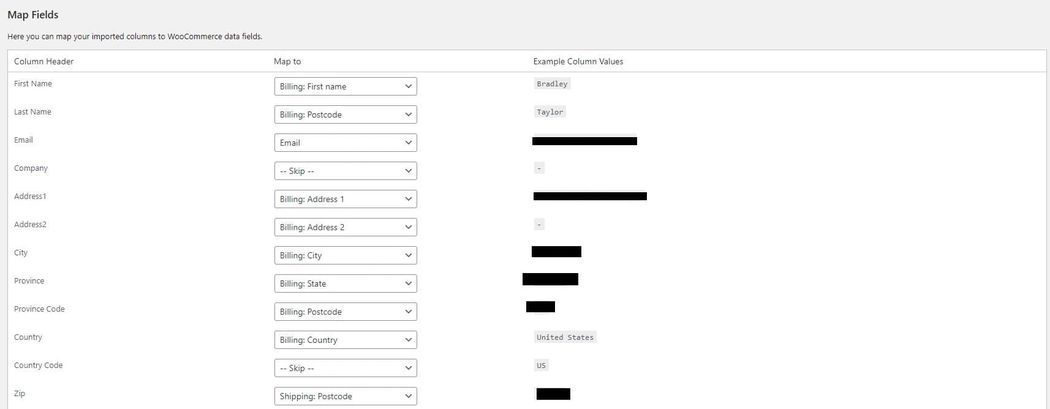
Task: Expand the Billing: Country dropdown
Action: click(x=345, y=340)
